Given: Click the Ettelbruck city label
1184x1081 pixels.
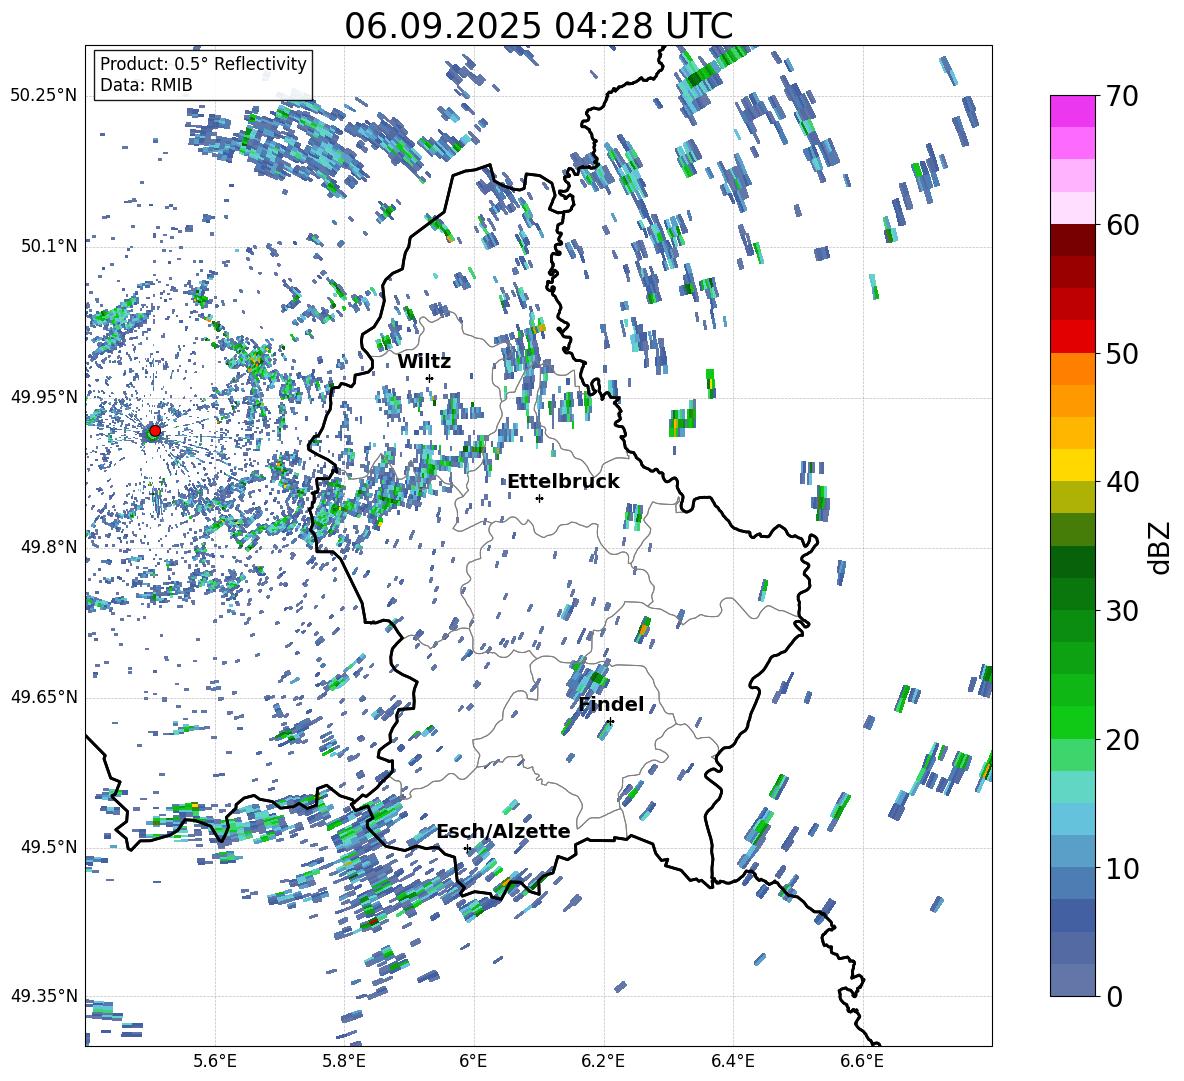Looking at the screenshot, I should 563,482.
